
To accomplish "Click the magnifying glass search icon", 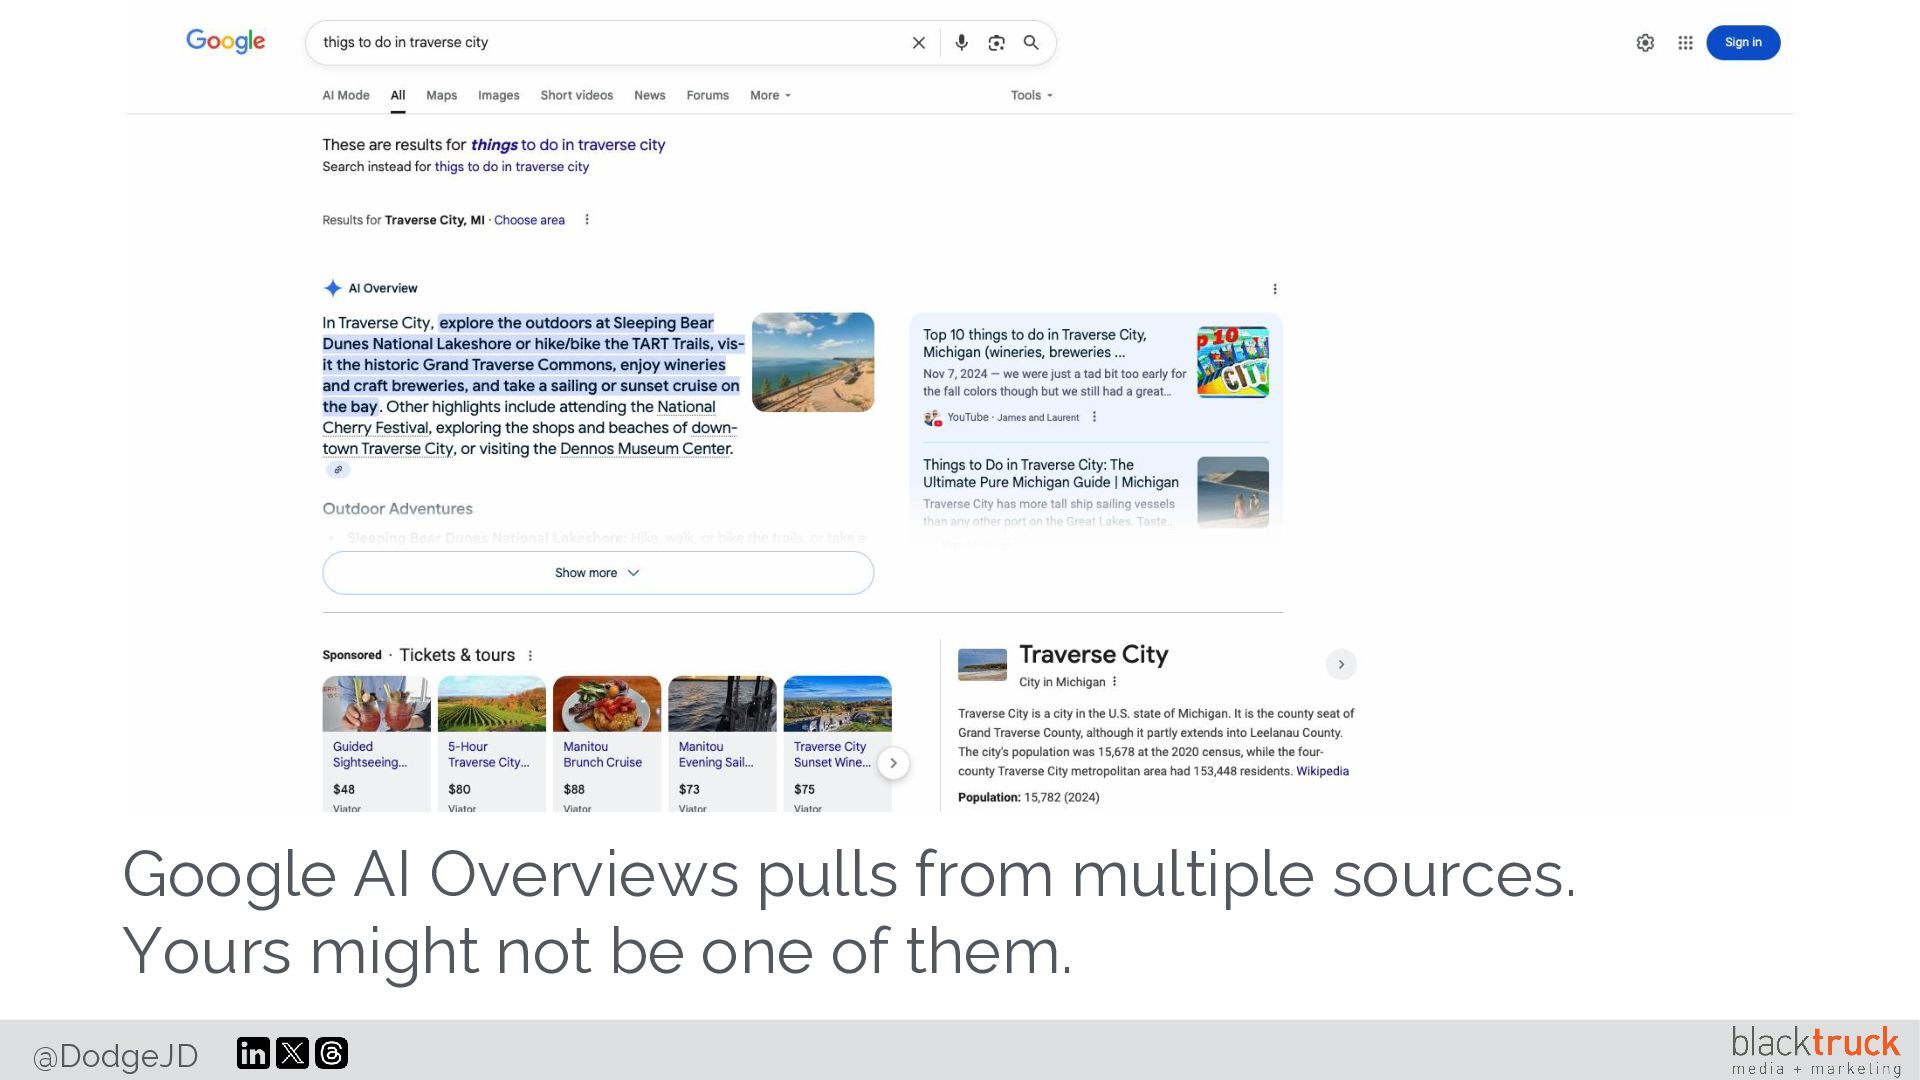I will pyautogui.click(x=1031, y=43).
